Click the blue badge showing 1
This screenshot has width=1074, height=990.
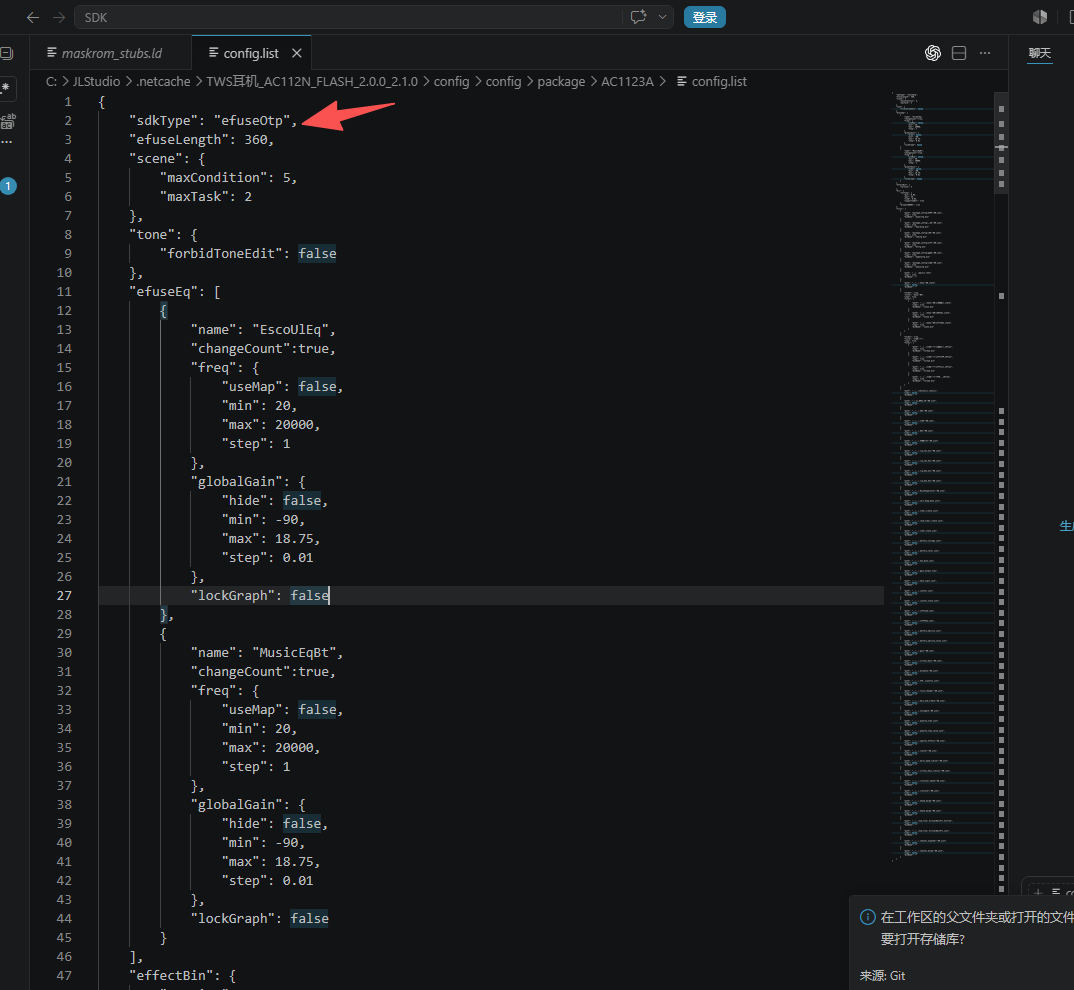(8, 186)
